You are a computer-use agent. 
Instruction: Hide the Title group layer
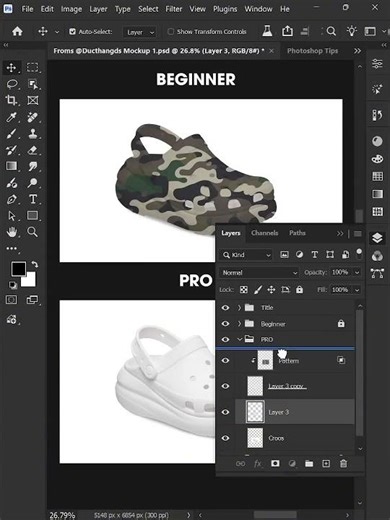[225, 308]
